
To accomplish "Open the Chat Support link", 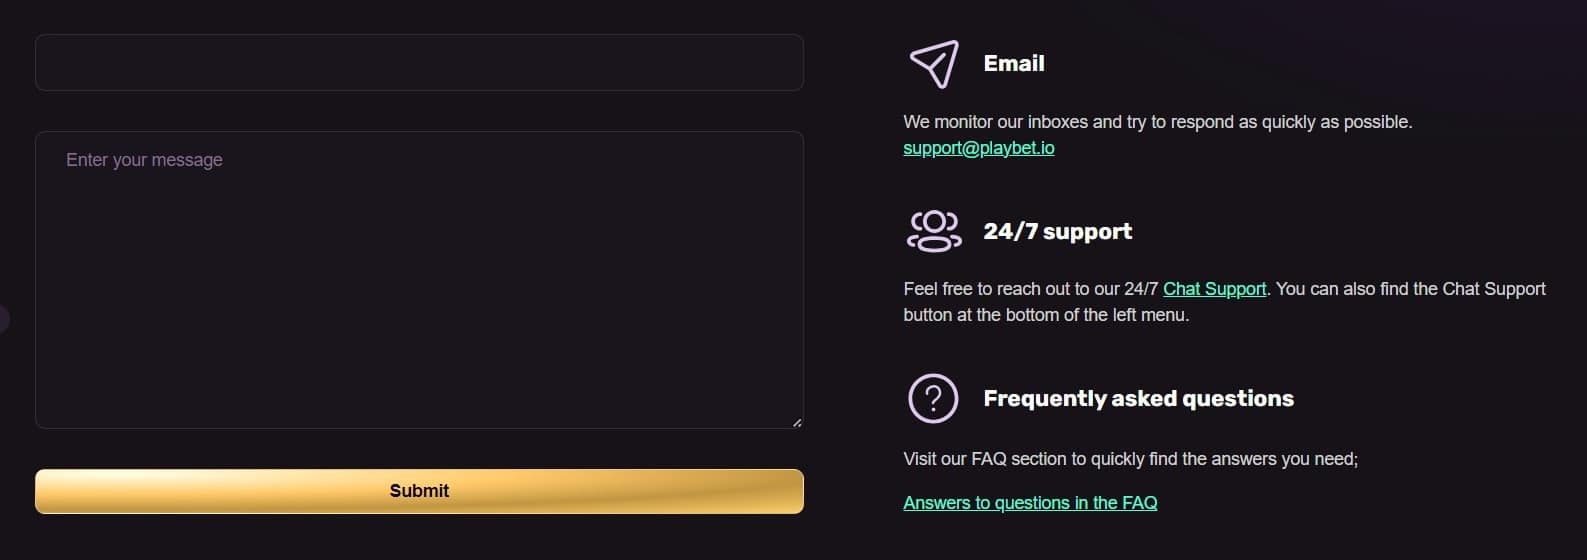I will pyautogui.click(x=1214, y=289).
